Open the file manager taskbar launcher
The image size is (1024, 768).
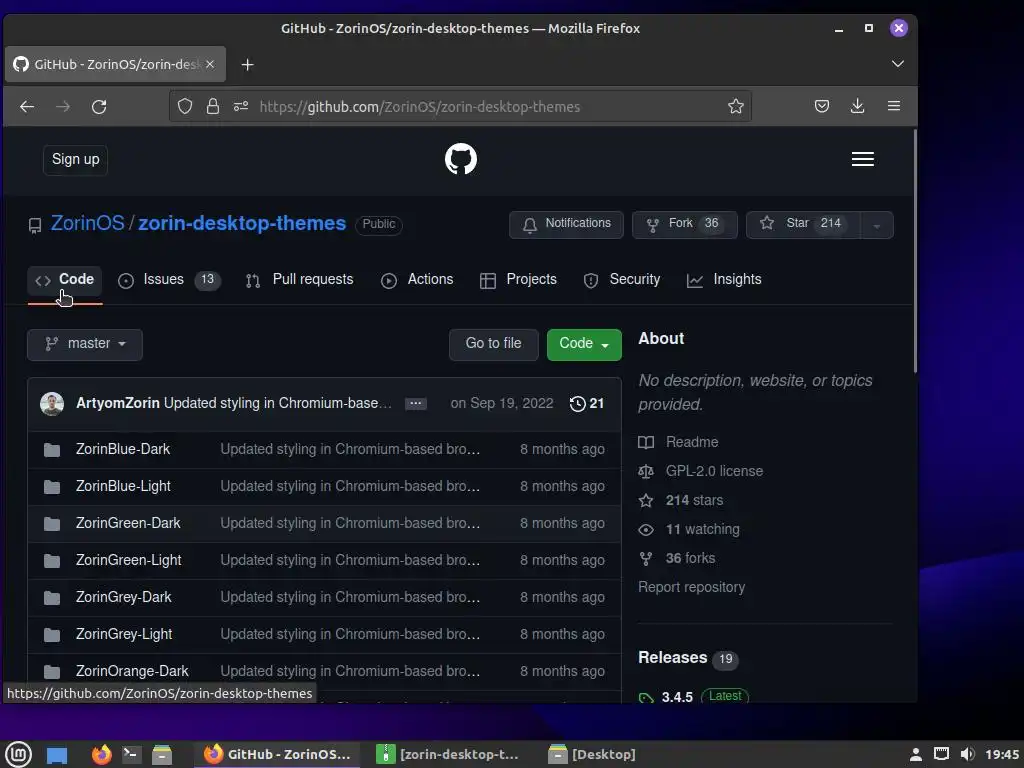[162, 754]
